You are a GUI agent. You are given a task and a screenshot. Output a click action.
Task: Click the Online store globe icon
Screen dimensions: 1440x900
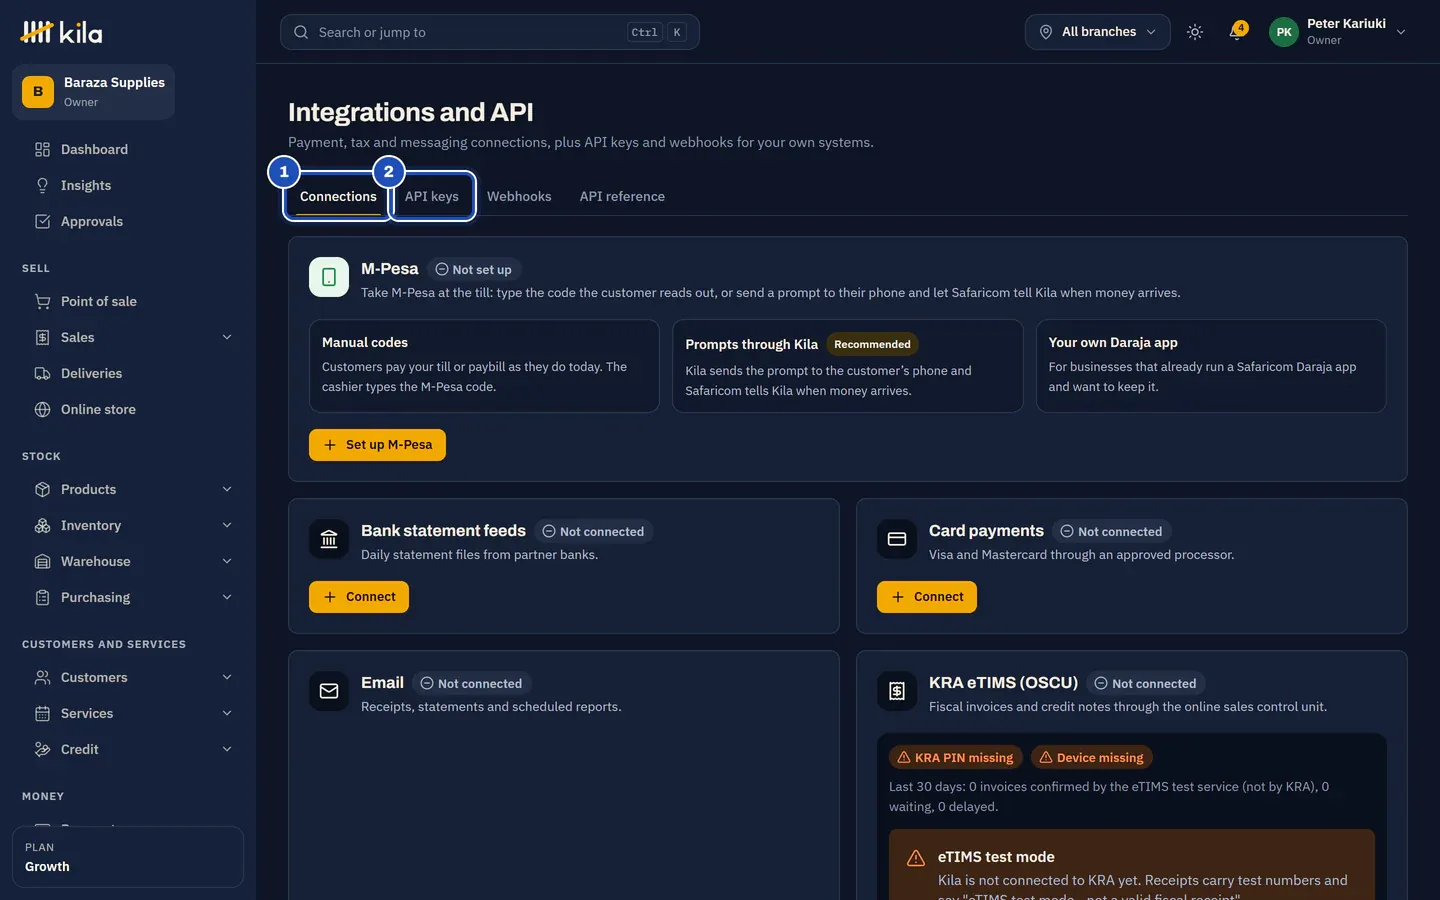click(x=42, y=409)
